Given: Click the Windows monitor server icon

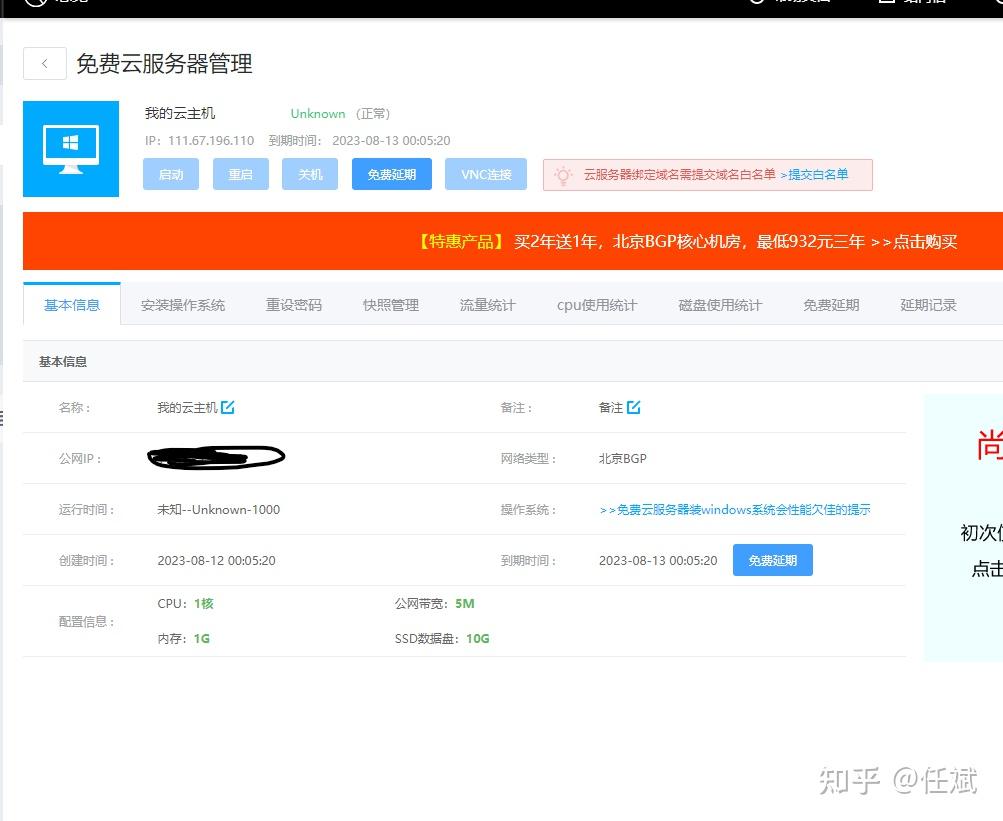Looking at the screenshot, I should click(x=71, y=148).
